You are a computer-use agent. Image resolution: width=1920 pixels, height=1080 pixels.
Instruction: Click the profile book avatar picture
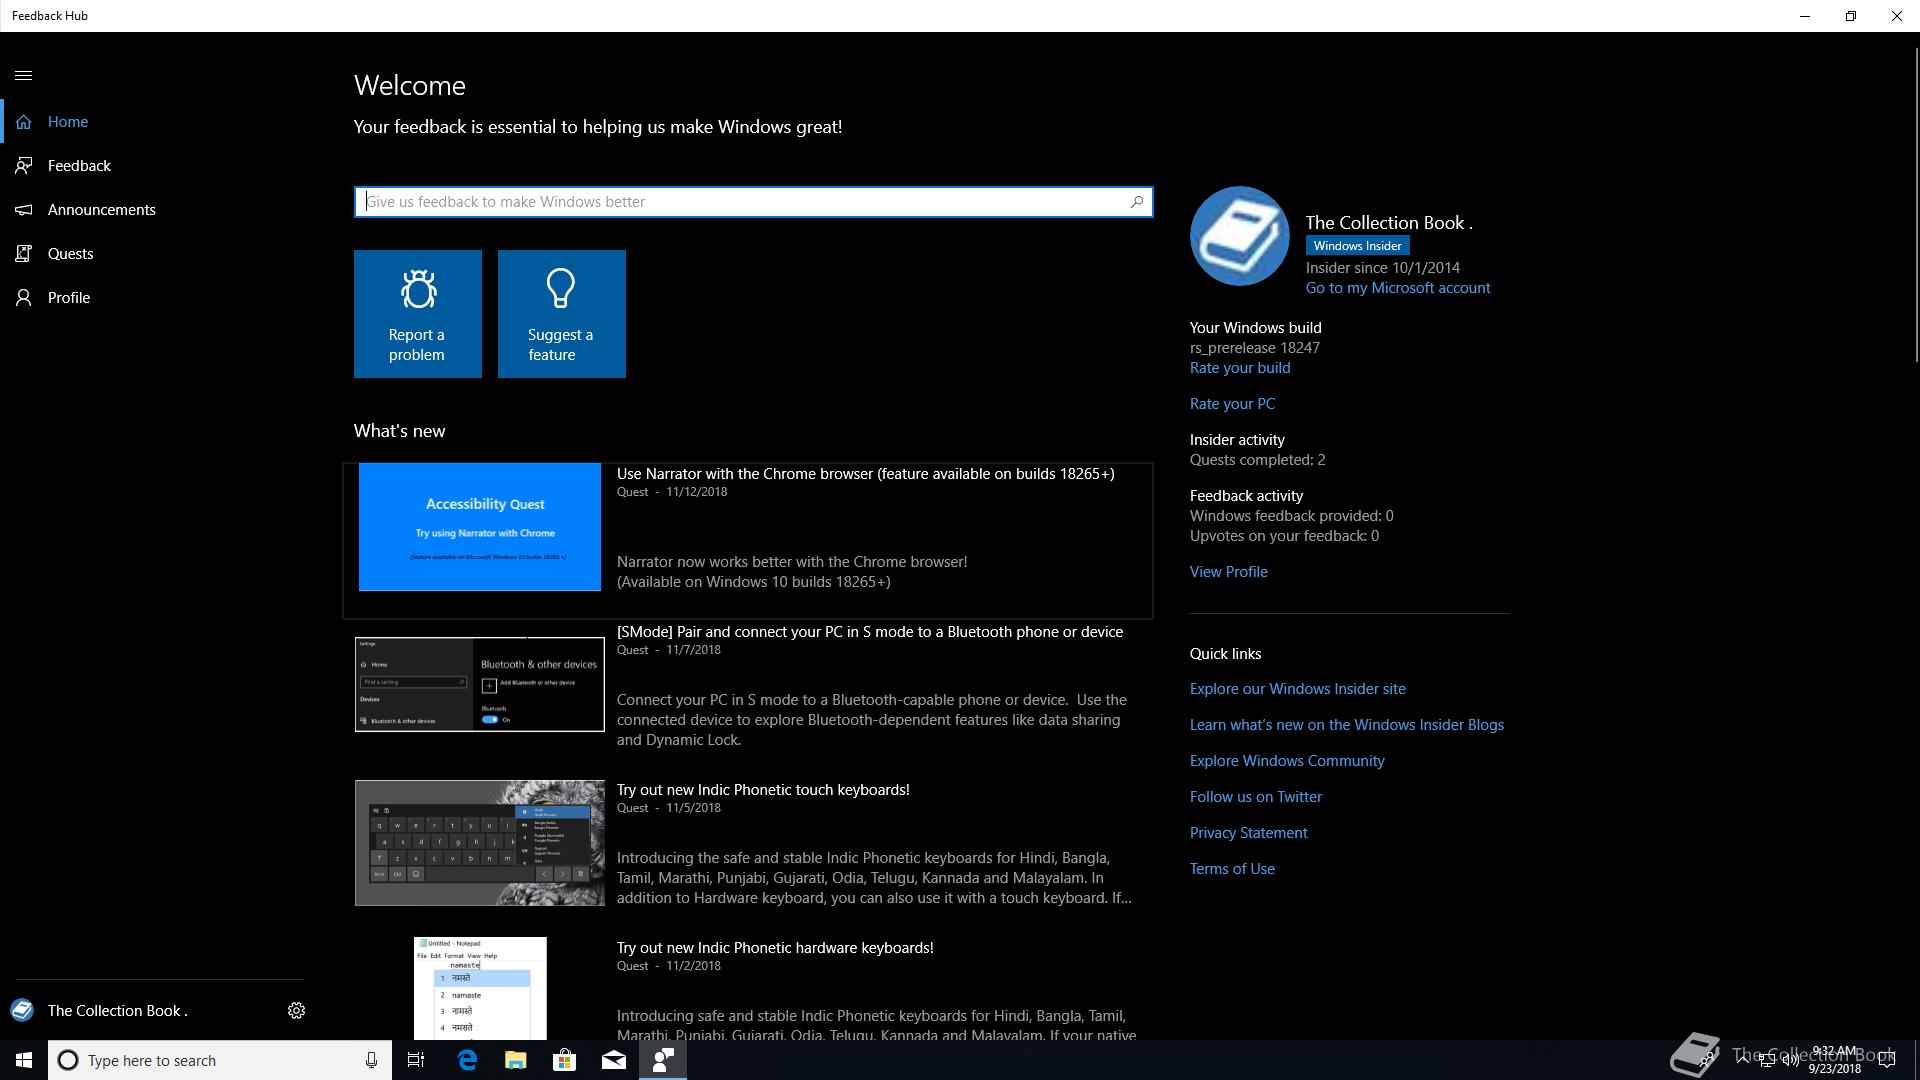pyautogui.click(x=1240, y=236)
